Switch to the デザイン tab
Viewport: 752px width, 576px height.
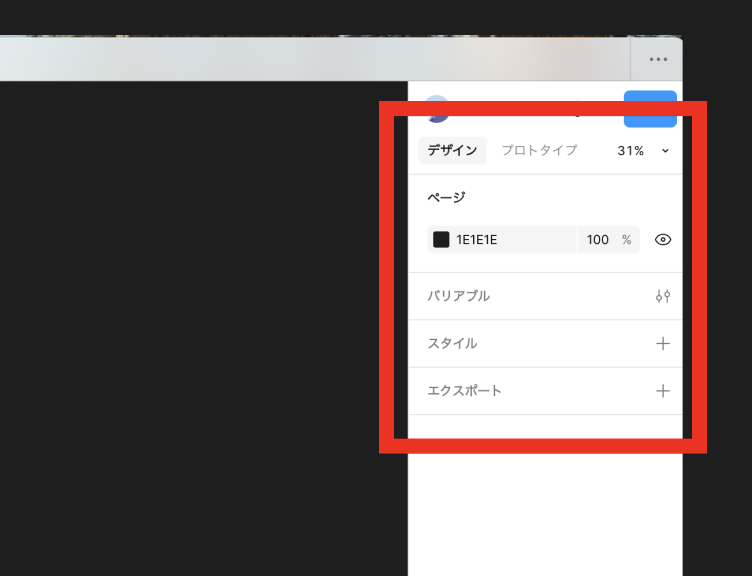pos(452,151)
